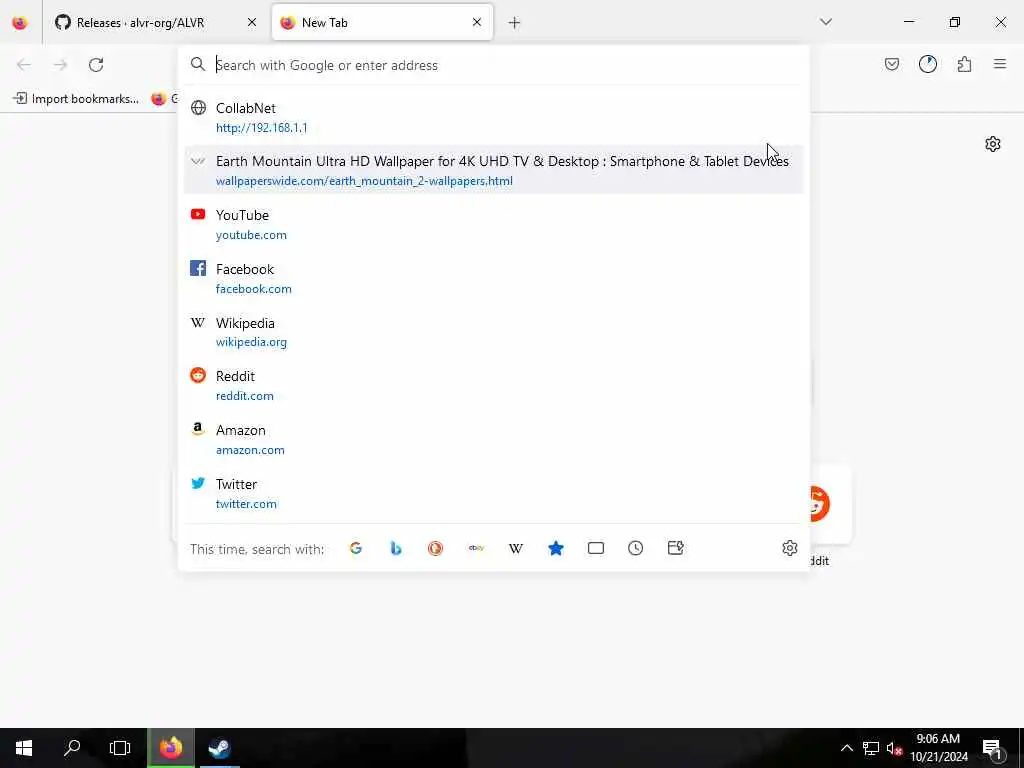Open search settings gear in dropdown

coord(790,548)
